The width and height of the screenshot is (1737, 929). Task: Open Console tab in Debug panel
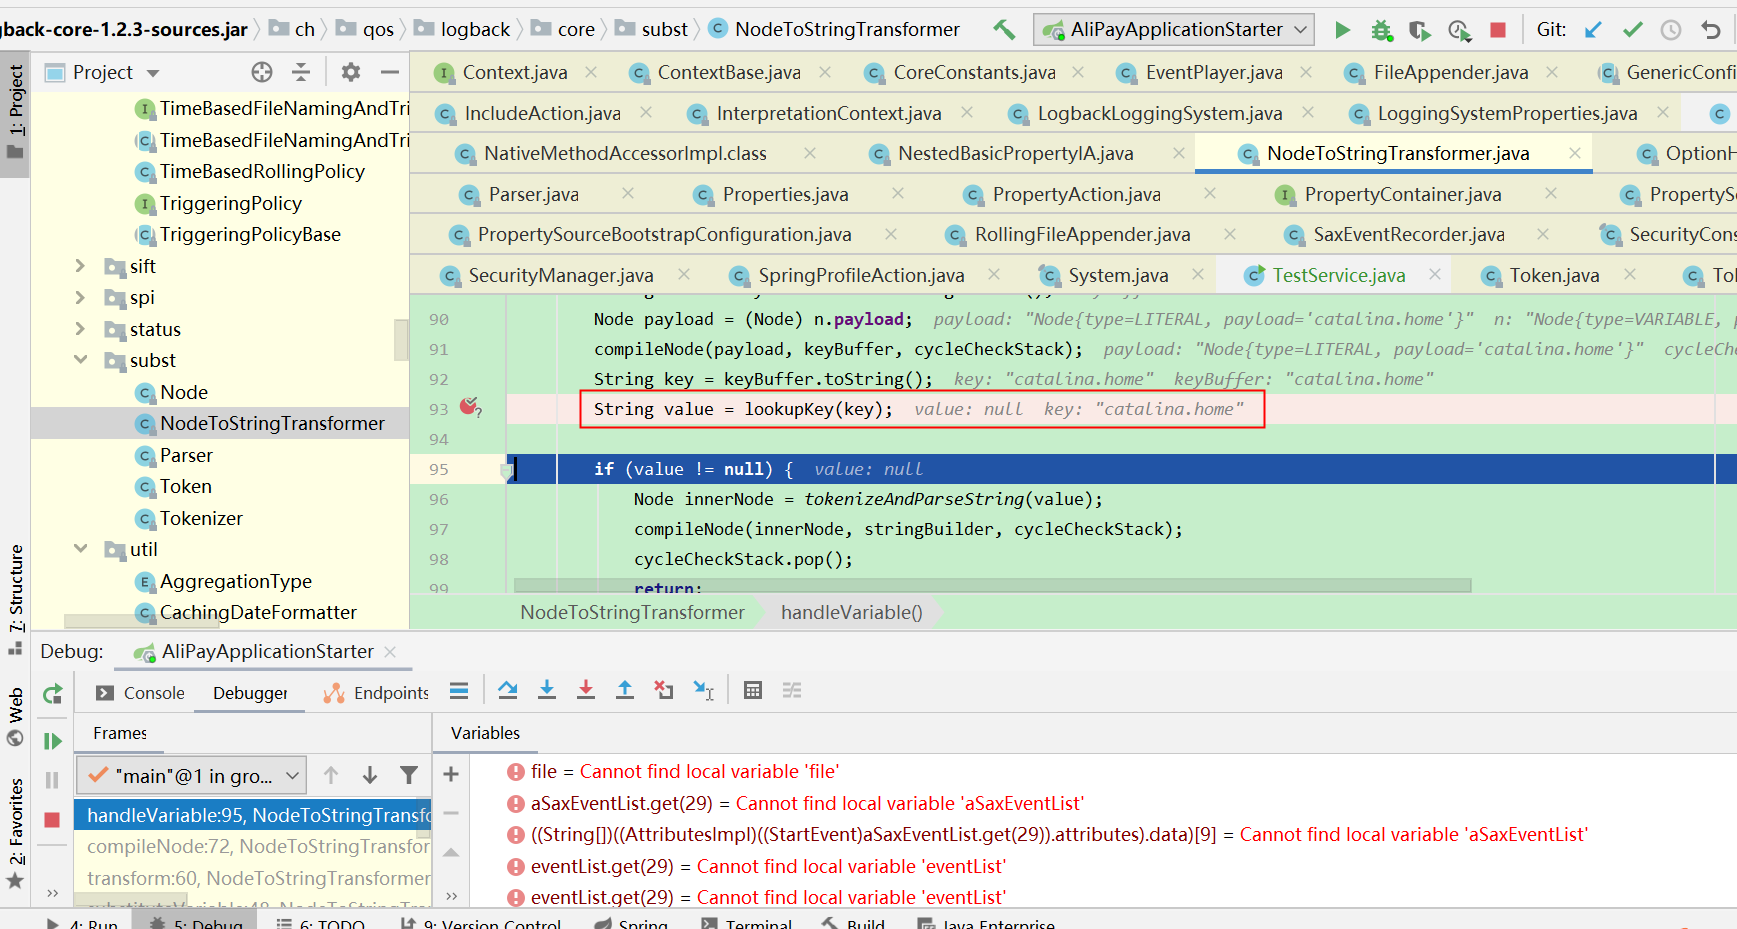click(x=140, y=693)
